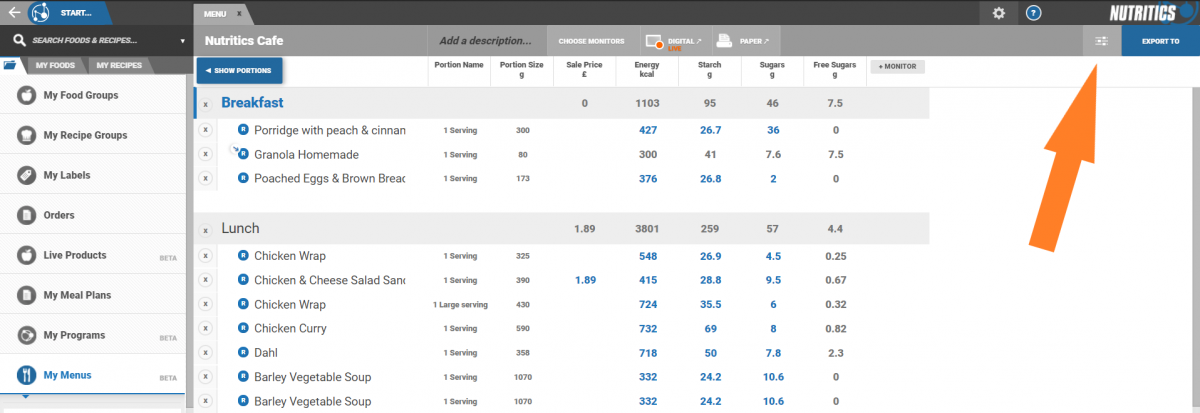This screenshot has height=413, width=1200.
Task: Click the My Food Groups sidebar icon
Action: click(26, 95)
